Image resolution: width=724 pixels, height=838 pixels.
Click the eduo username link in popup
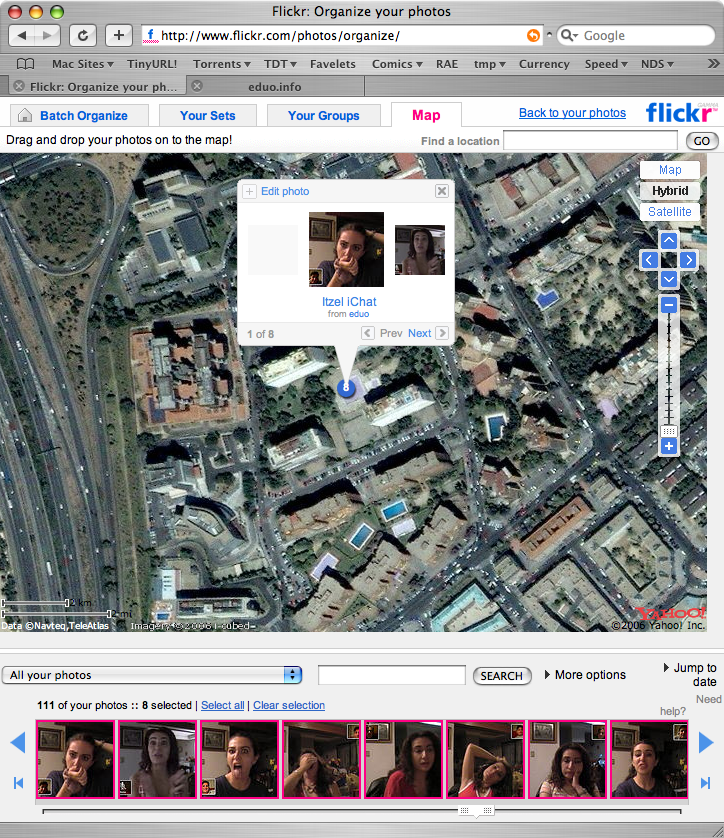click(x=359, y=314)
